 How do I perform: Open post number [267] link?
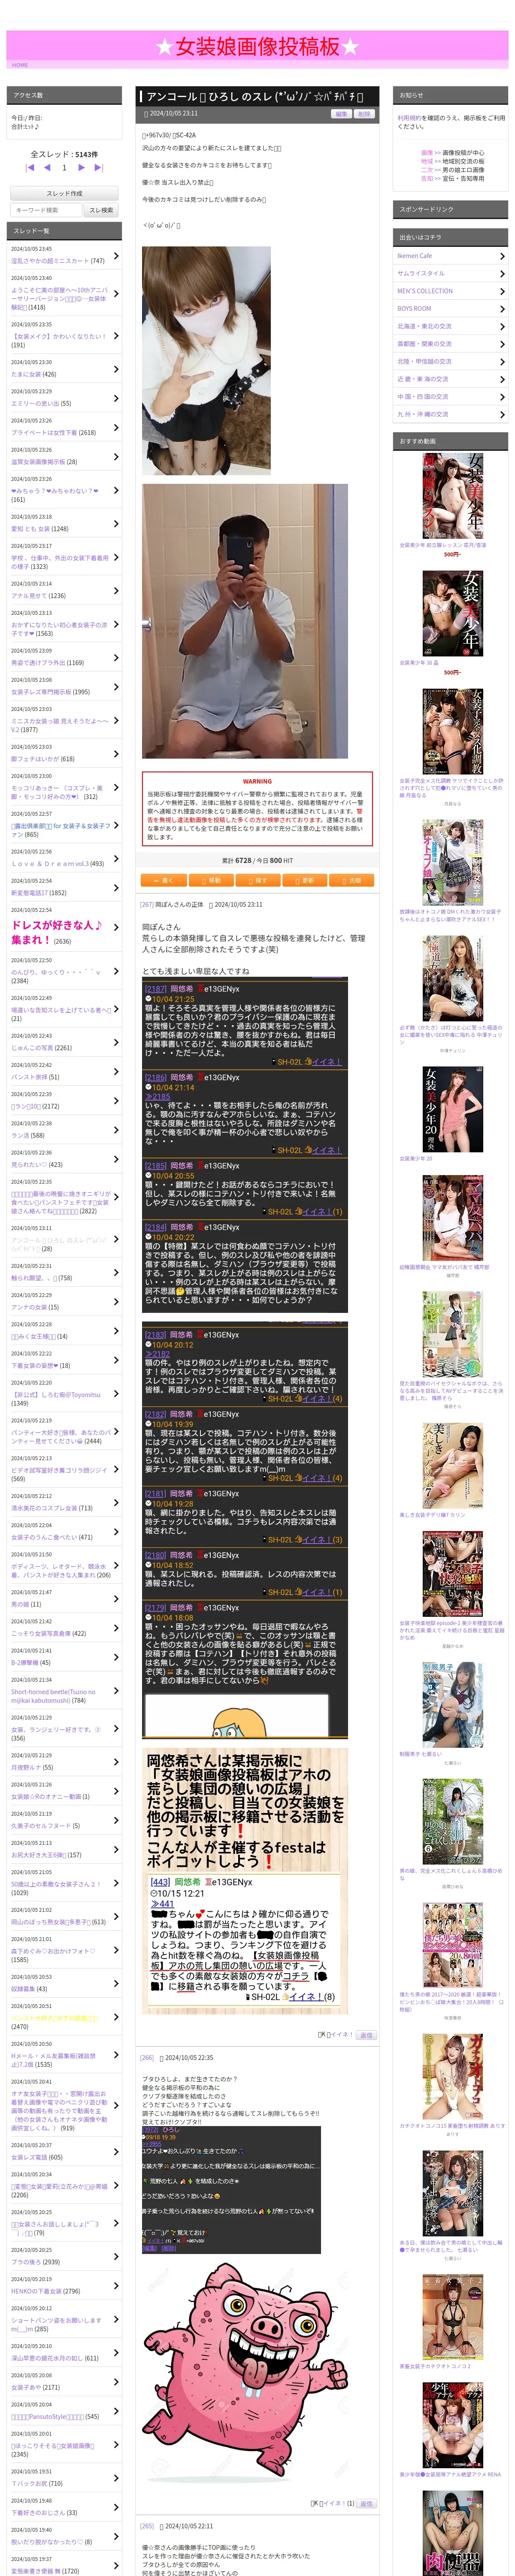147,904
